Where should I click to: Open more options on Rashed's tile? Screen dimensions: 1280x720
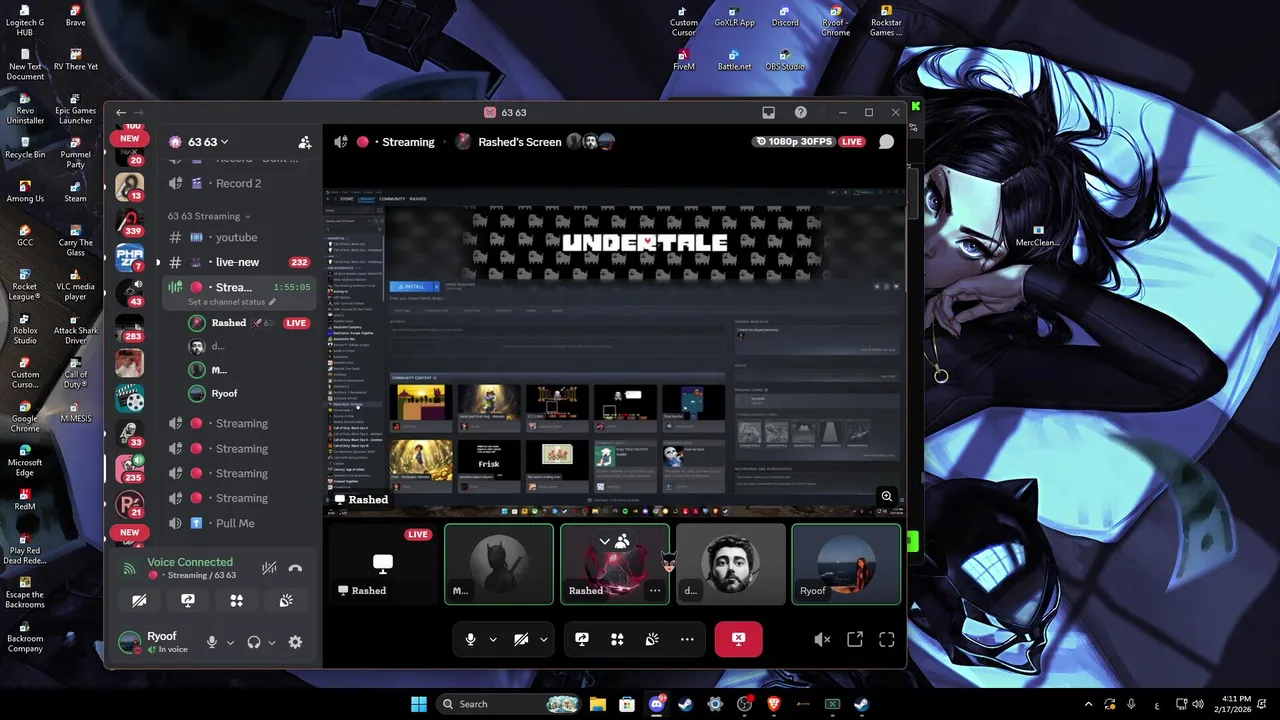[655, 590]
